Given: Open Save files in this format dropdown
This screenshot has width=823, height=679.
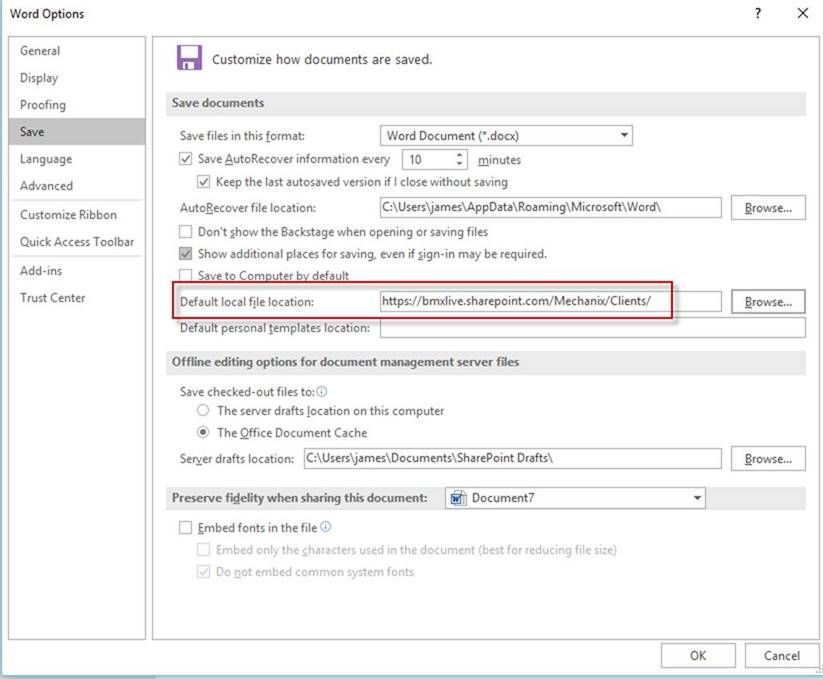Looking at the screenshot, I should 506,135.
